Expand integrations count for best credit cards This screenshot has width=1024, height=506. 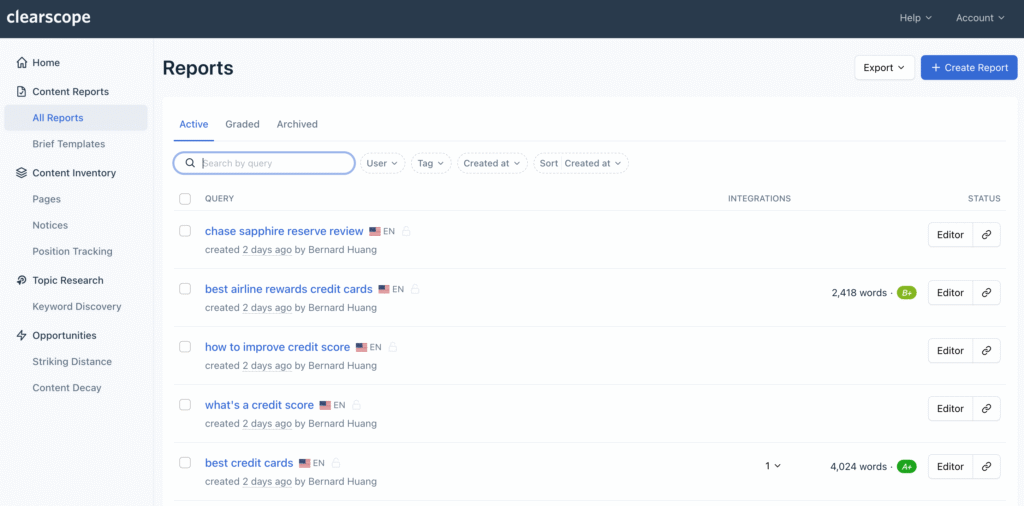click(773, 466)
